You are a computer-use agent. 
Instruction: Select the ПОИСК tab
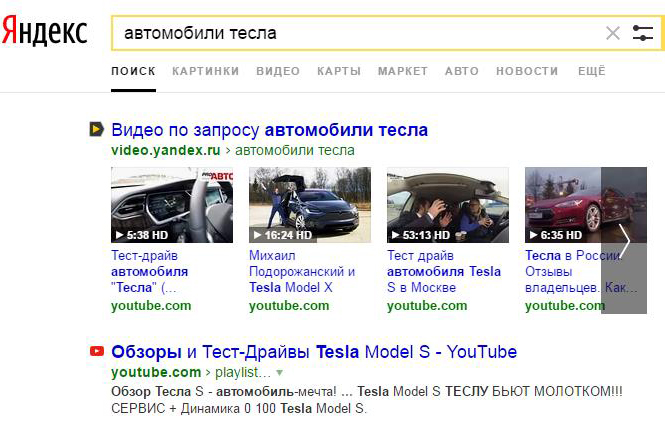point(133,71)
